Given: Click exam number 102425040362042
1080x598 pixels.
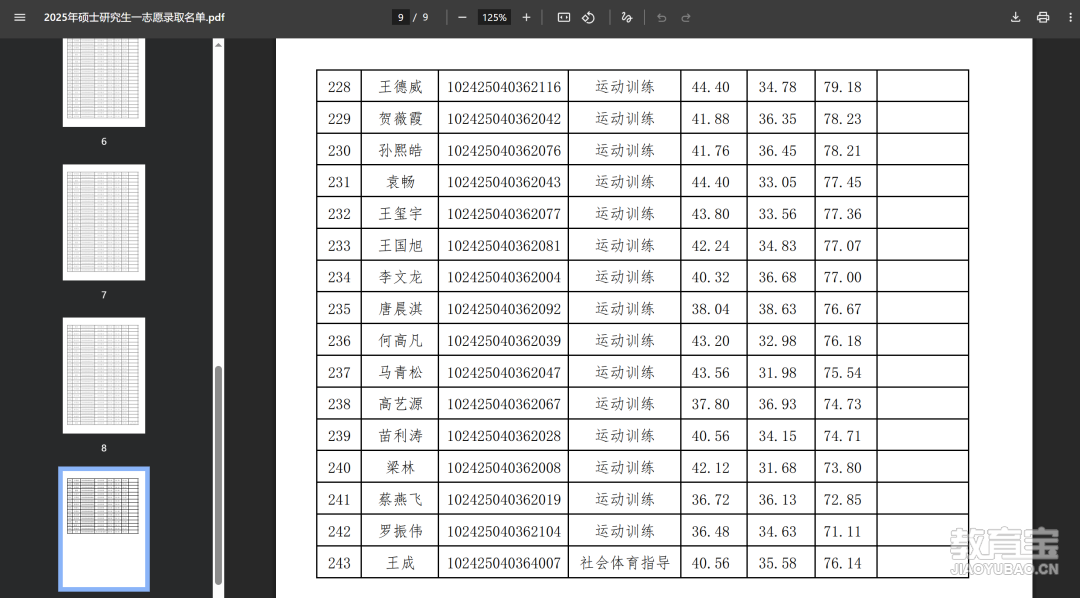Looking at the screenshot, I should tap(503, 118).
